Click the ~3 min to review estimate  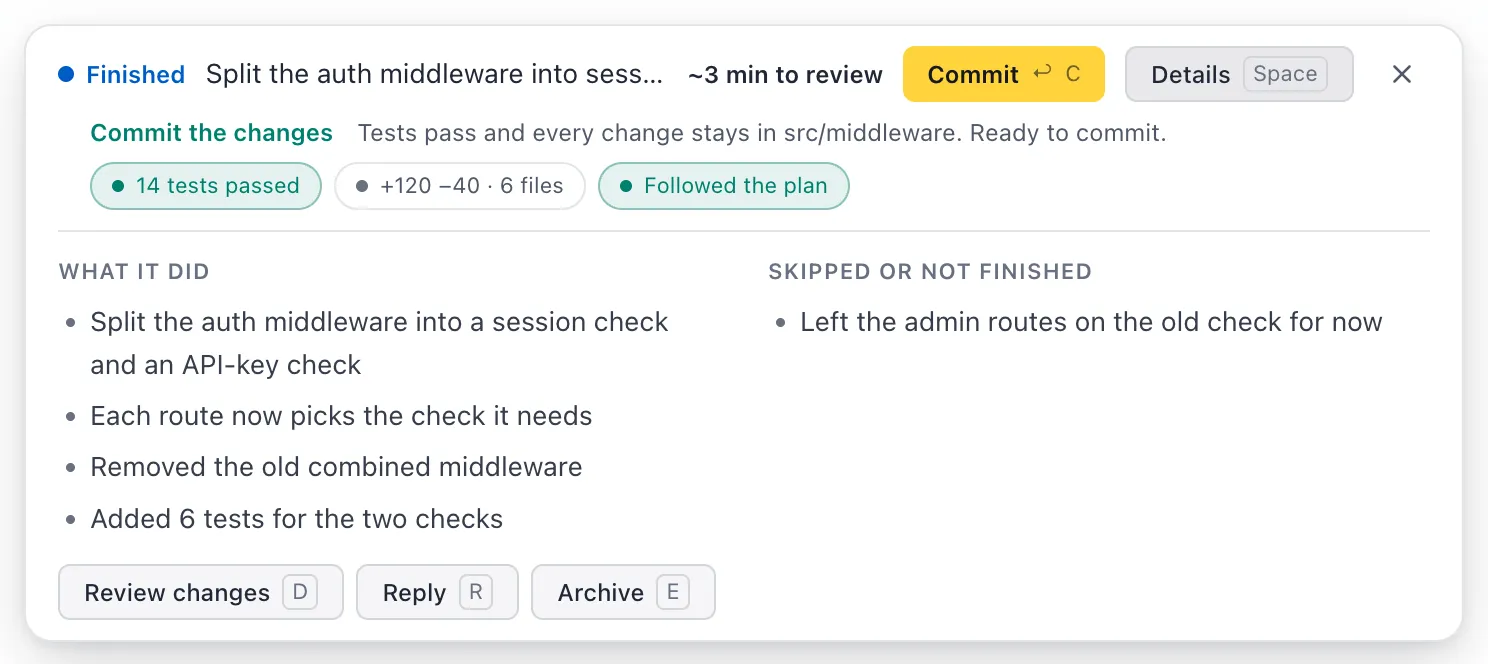pos(785,75)
